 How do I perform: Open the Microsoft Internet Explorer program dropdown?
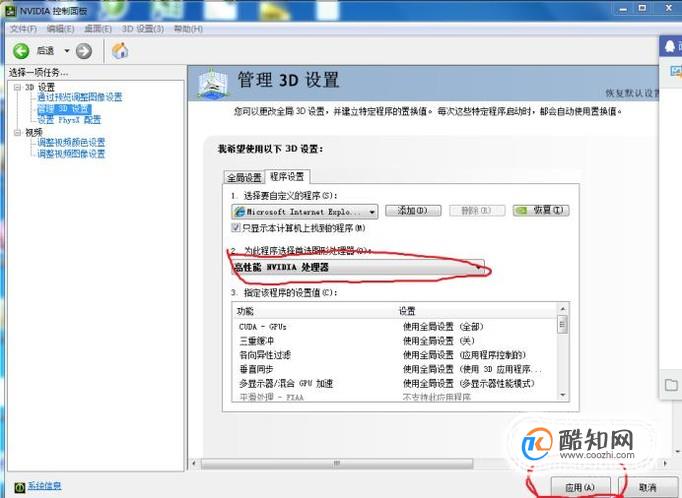[x=304, y=212]
